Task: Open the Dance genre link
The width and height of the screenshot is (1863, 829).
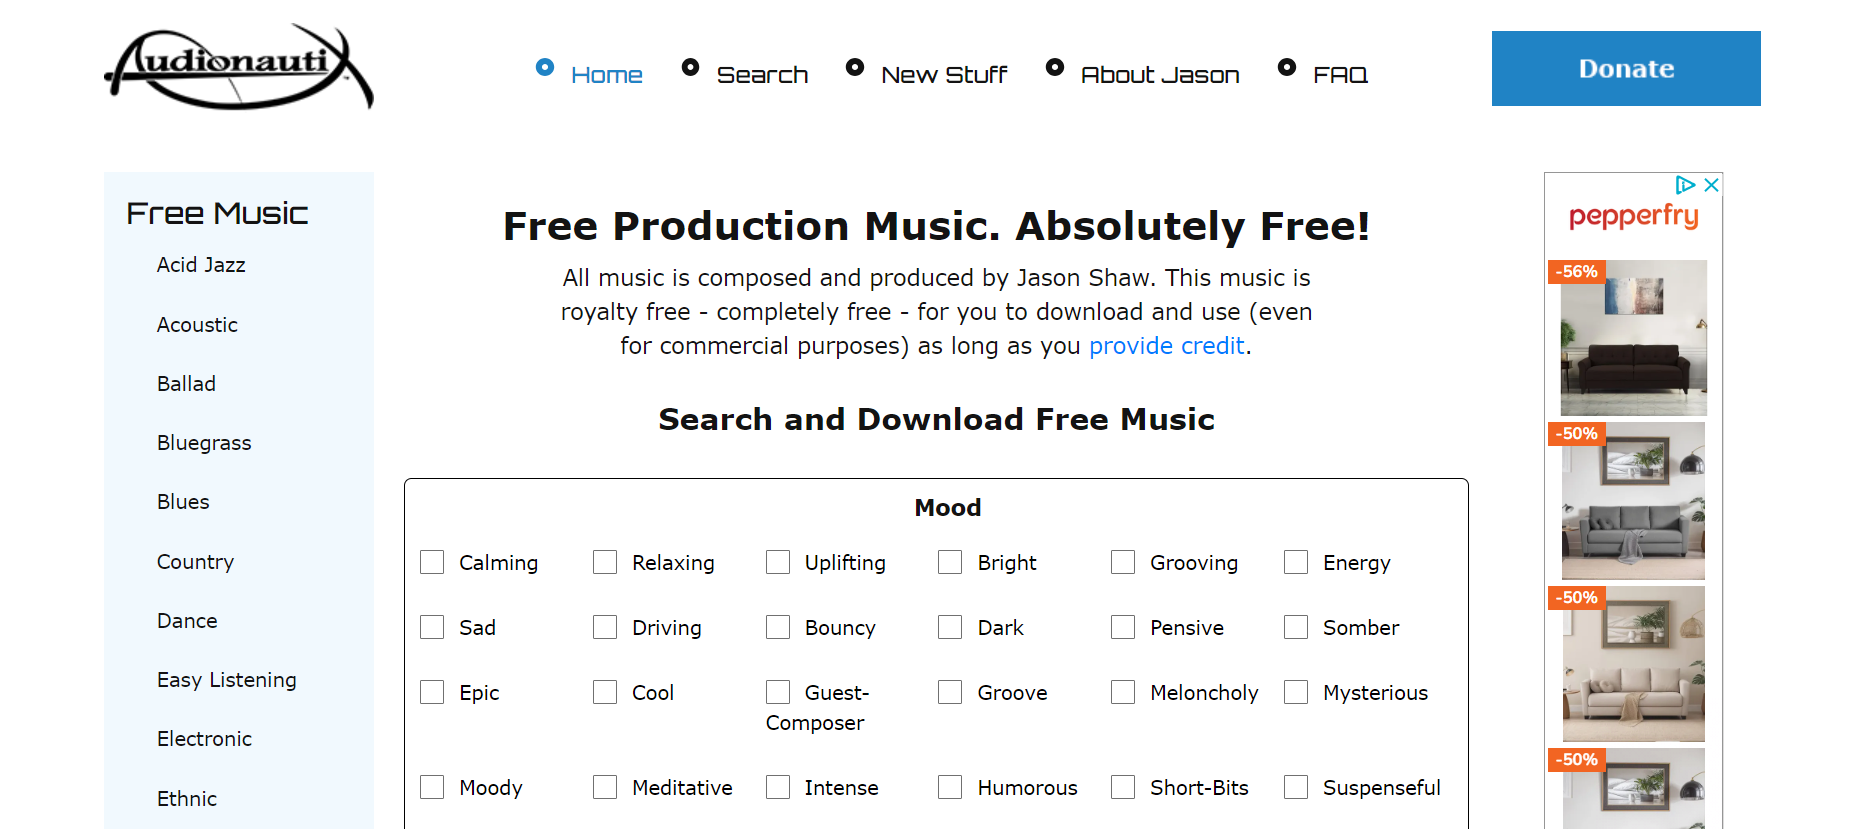Action: click(187, 621)
